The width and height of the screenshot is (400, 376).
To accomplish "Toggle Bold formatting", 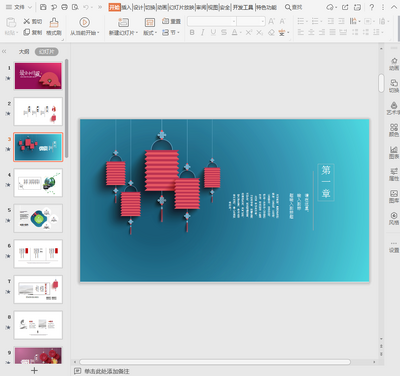I will point(192,32).
